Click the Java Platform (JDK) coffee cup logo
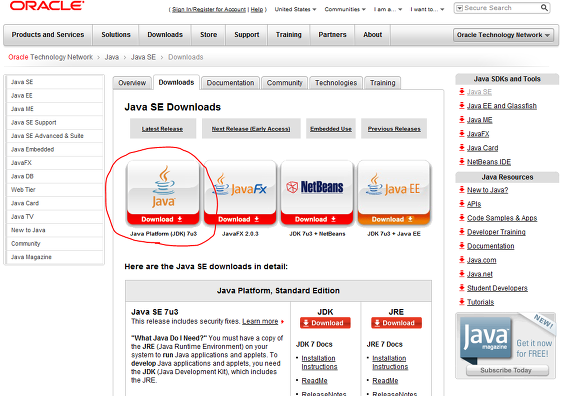The image size is (580, 396). 163,186
